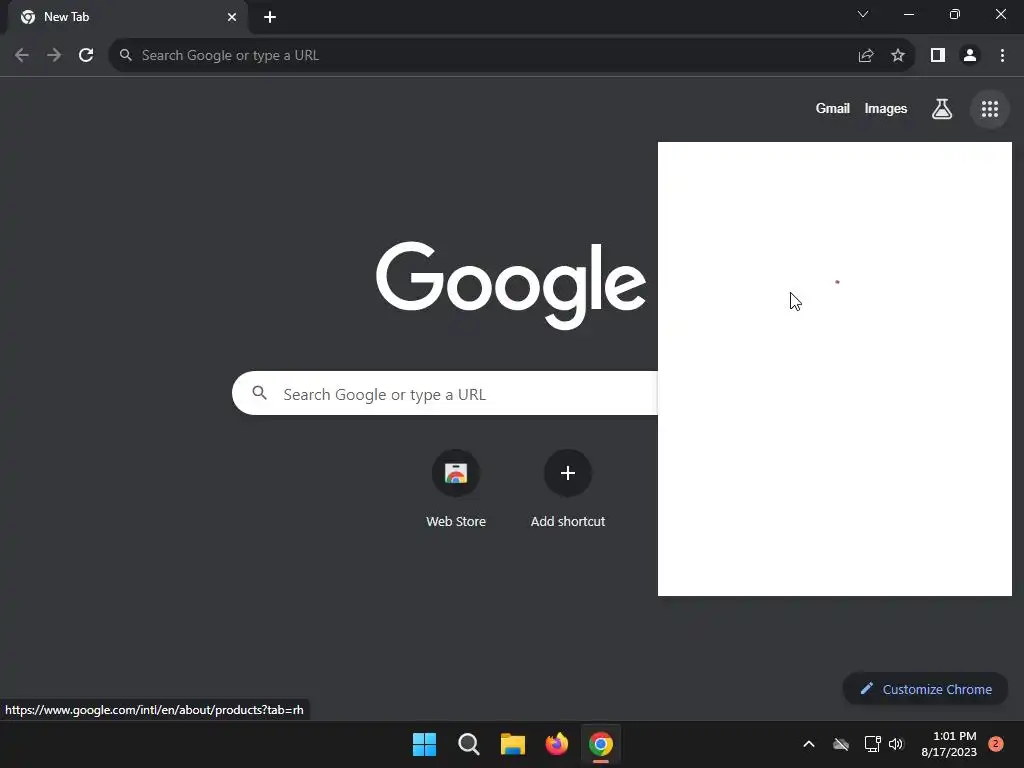Open the Web Store shortcut
The height and width of the screenshot is (768, 1024).
[456, 489]
